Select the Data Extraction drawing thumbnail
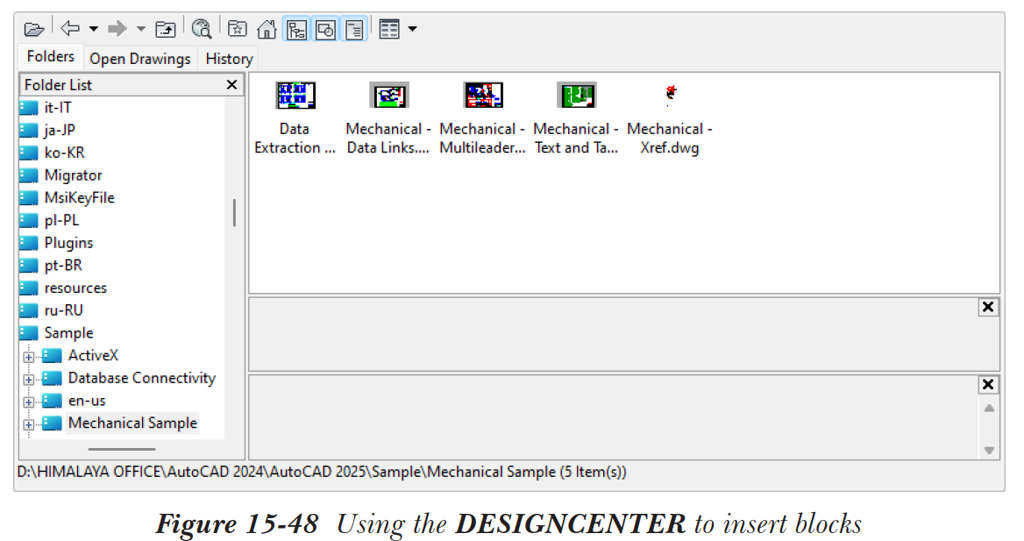1024x541 pixels. (295, 95)
